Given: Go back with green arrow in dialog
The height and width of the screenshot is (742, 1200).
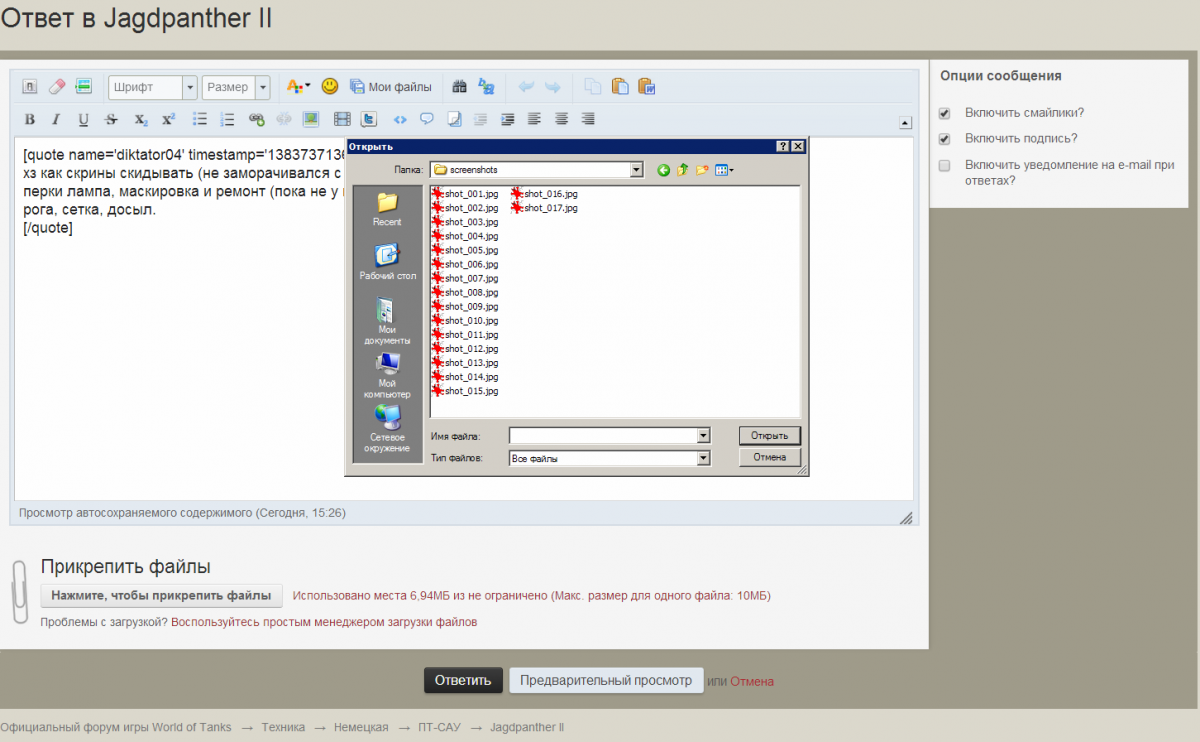Looking at the screenshot, I should point(663,170).
